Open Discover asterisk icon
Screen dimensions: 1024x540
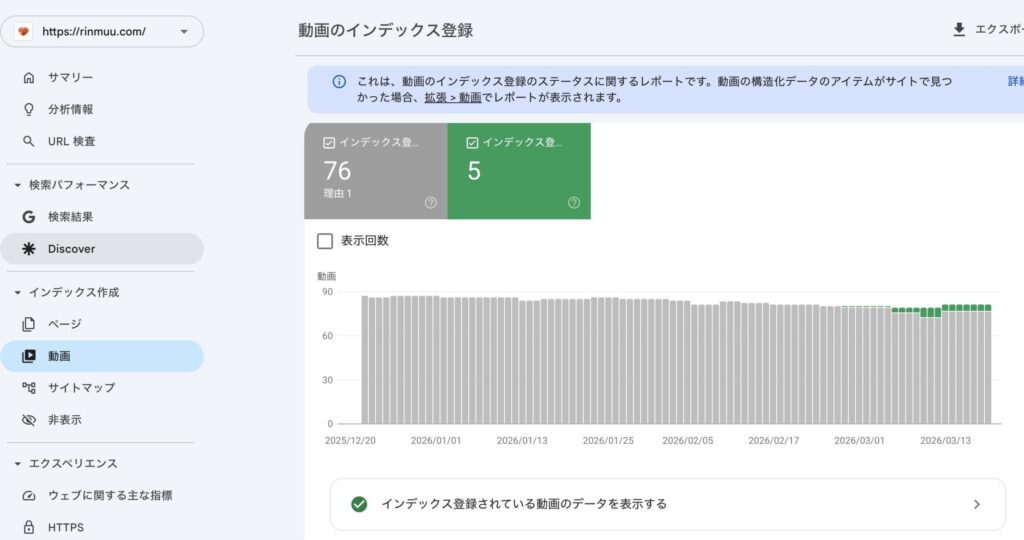(x=28, y=248)
